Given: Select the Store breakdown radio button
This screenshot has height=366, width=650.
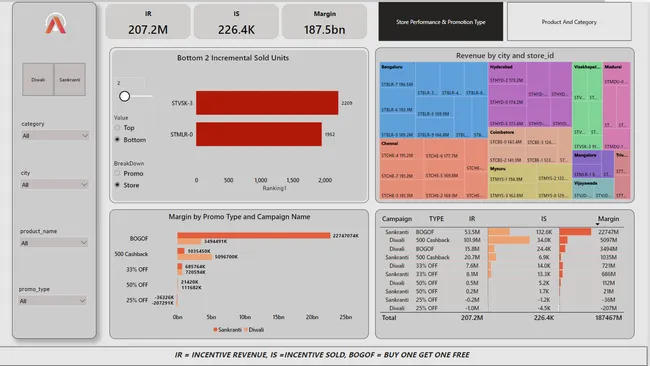Looking at the screenshot, I should pos(117,185).
